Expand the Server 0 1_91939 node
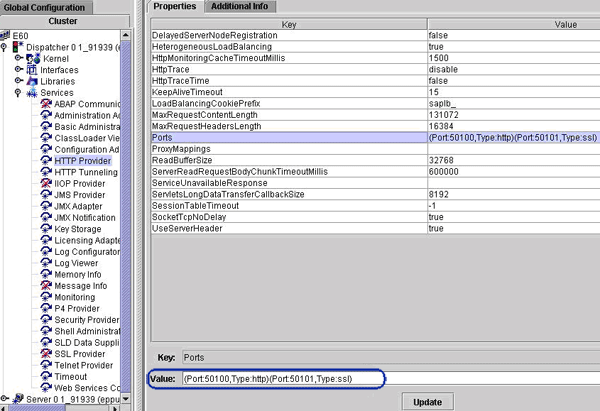 (x=4, y=398)
